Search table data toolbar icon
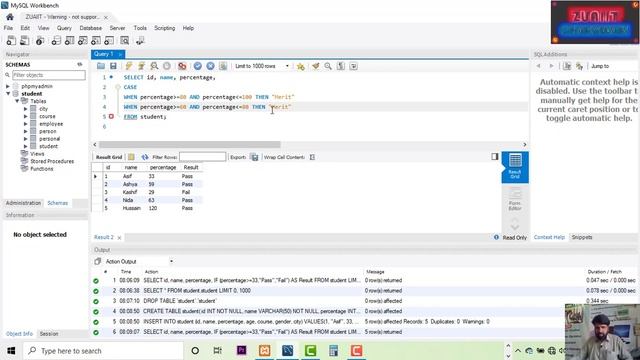This screenshot has height=360, width=640. tap(124, 40)
